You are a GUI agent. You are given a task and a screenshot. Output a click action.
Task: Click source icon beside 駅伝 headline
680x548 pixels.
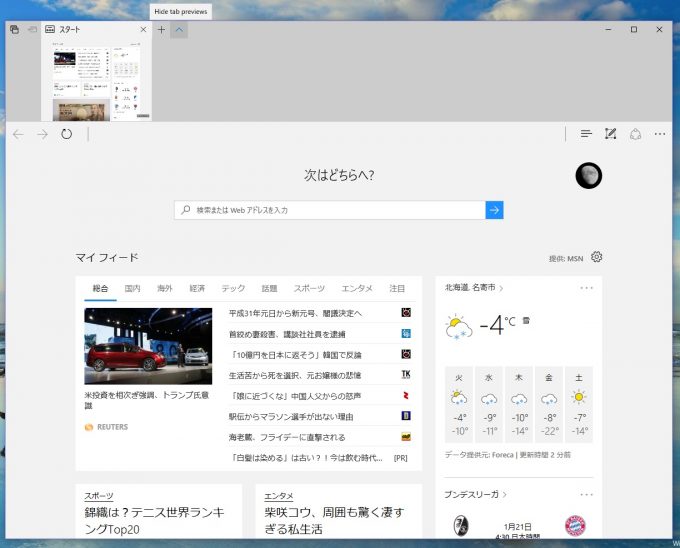pos(406,416)
